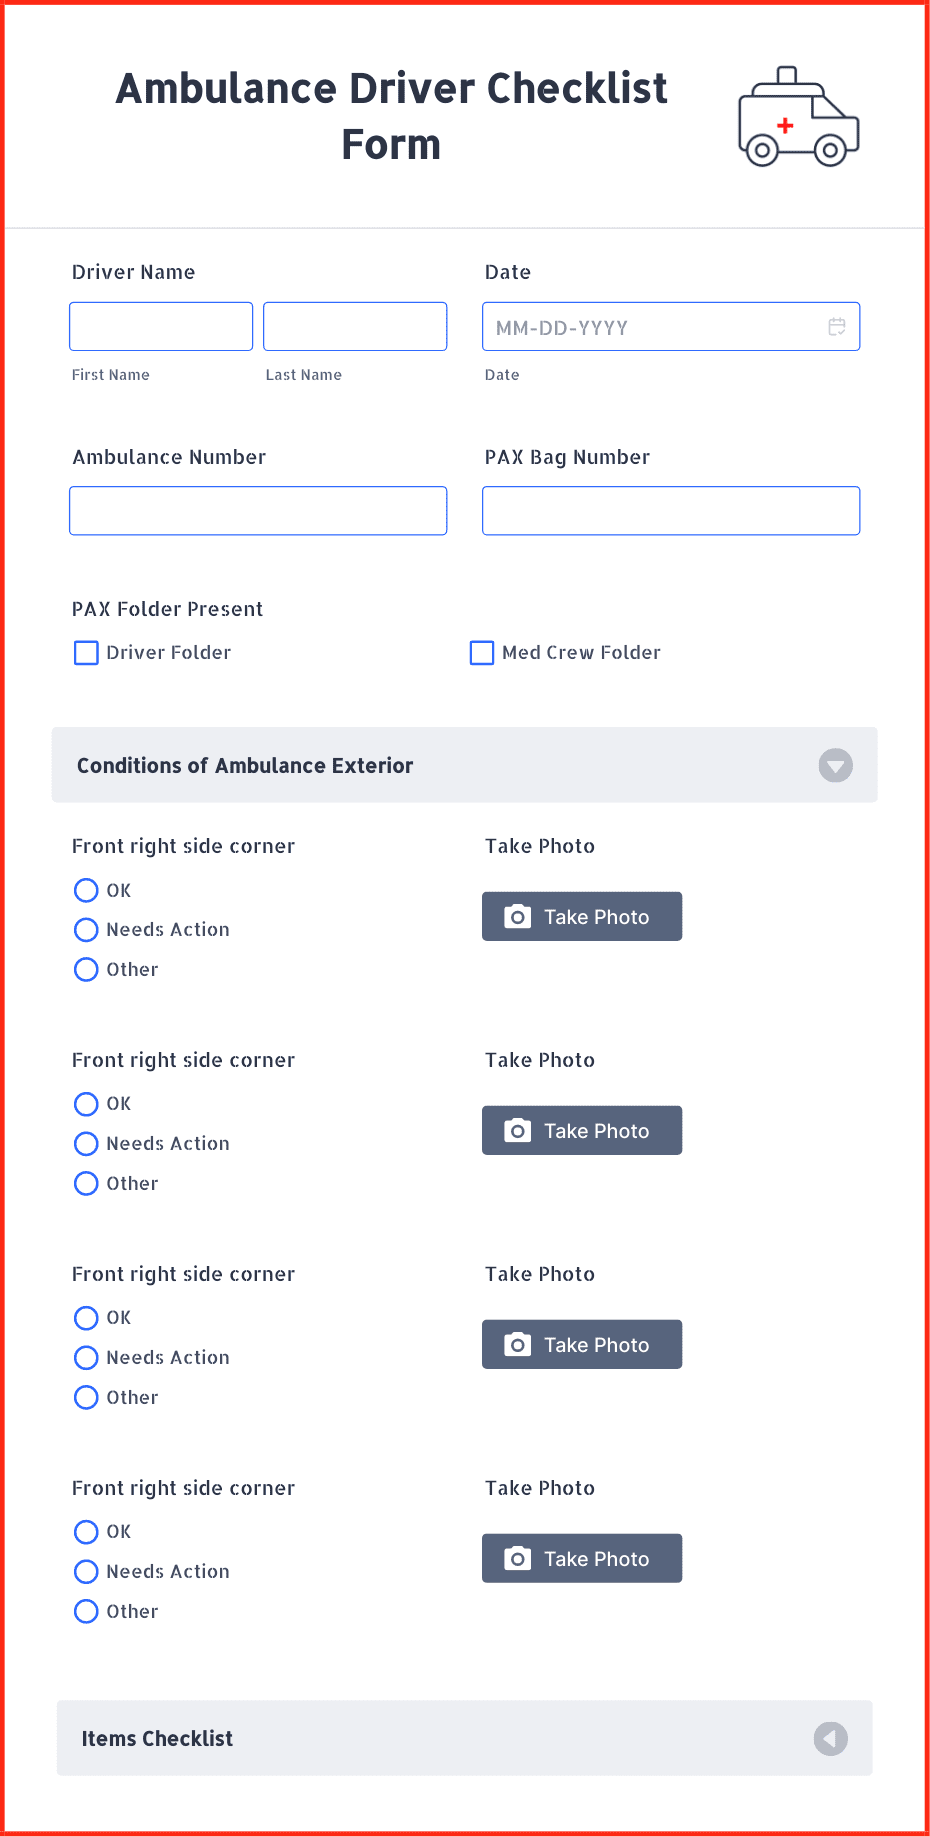Click the camera icon on the third Take Photo button
Viewport: 930px width, 1837px height.
[517, 1344]
